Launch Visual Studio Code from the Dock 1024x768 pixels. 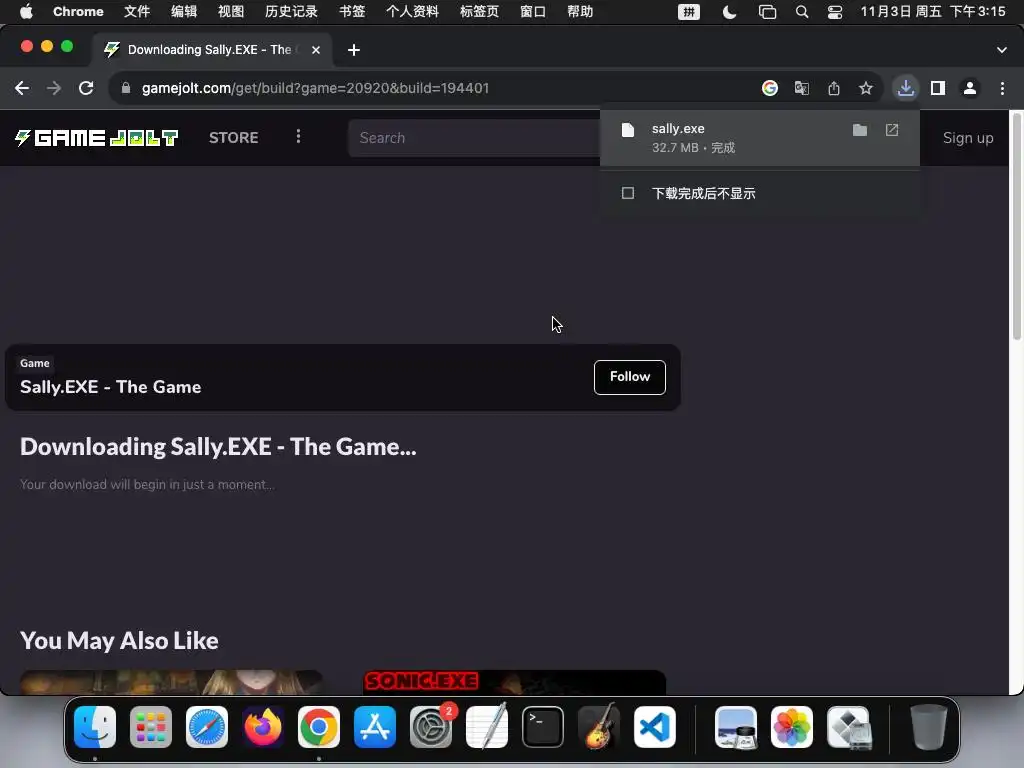[x=655, y=727]
